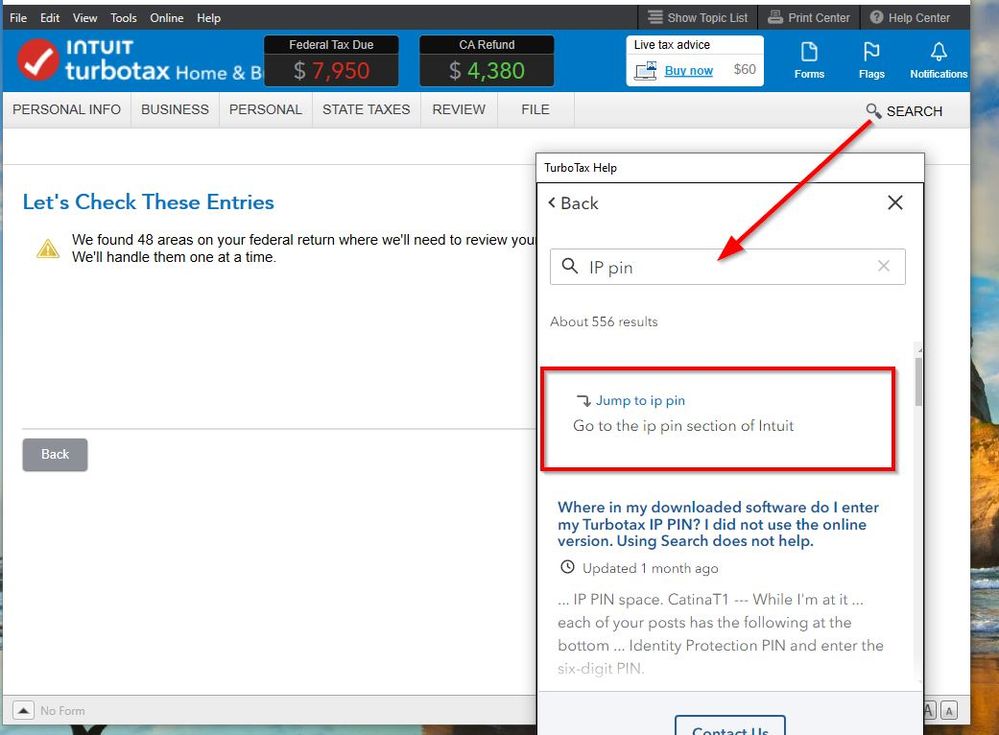Click Show Topic List

click(x=698, y=18)
